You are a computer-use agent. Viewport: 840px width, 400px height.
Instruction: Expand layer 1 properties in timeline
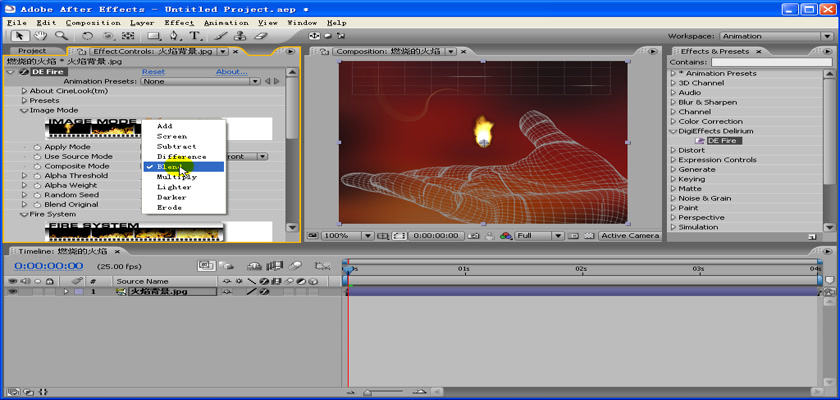tap(66, 292)
